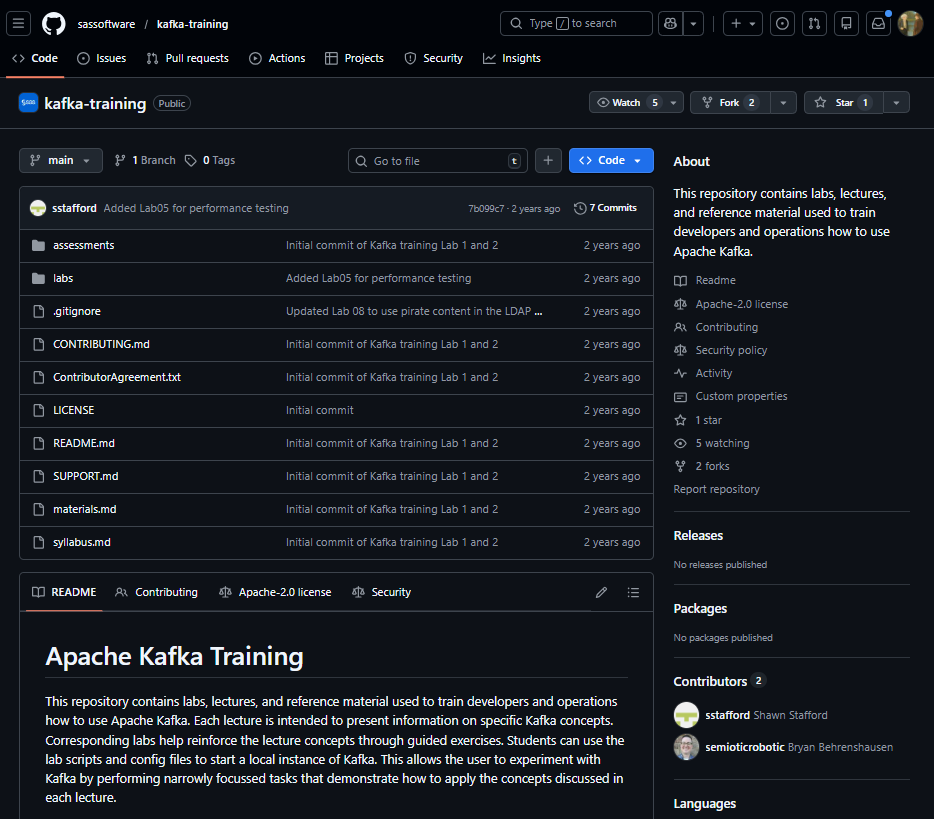Open the .gitignore file

coord(77,311)
